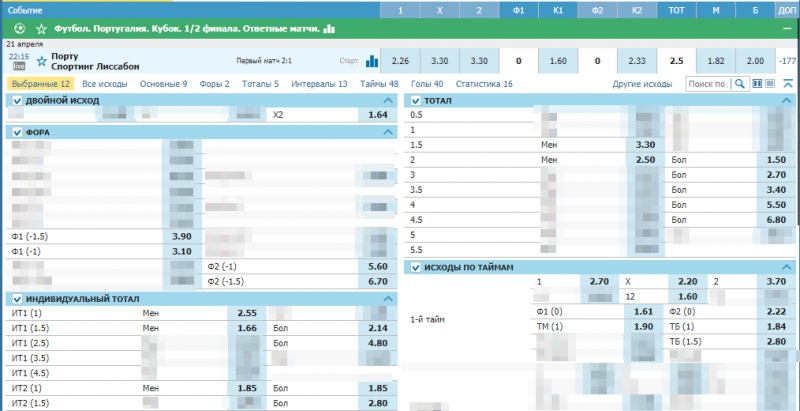Screen dimensions: 800x411
Task: Click the Другие исходы link
Action: 642,85
